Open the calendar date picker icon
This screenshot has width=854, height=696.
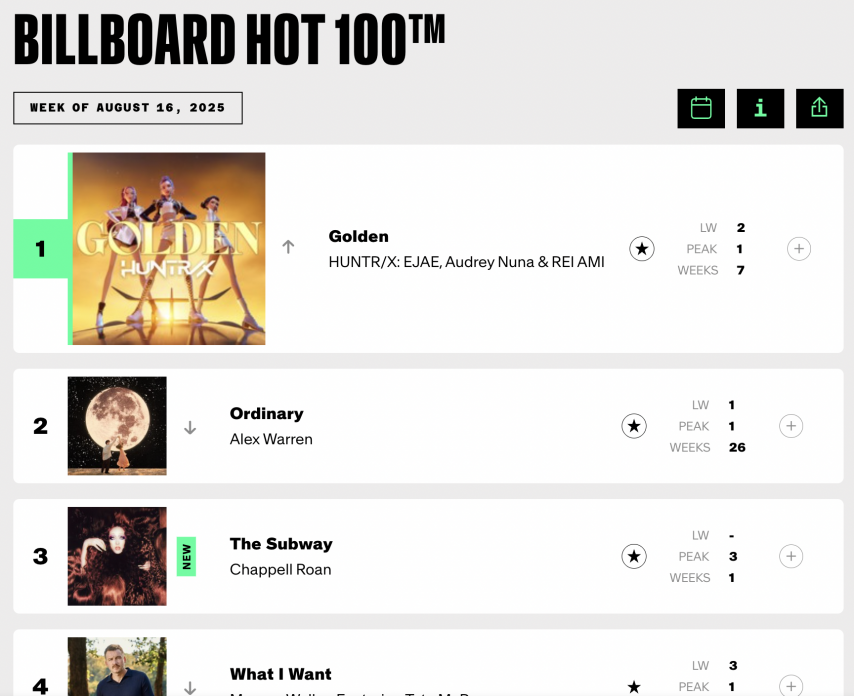(701, 108)
